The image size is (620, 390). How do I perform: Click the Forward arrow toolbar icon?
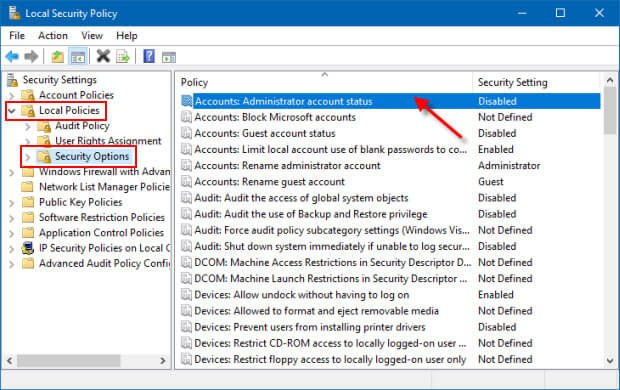tap(31, 57)
